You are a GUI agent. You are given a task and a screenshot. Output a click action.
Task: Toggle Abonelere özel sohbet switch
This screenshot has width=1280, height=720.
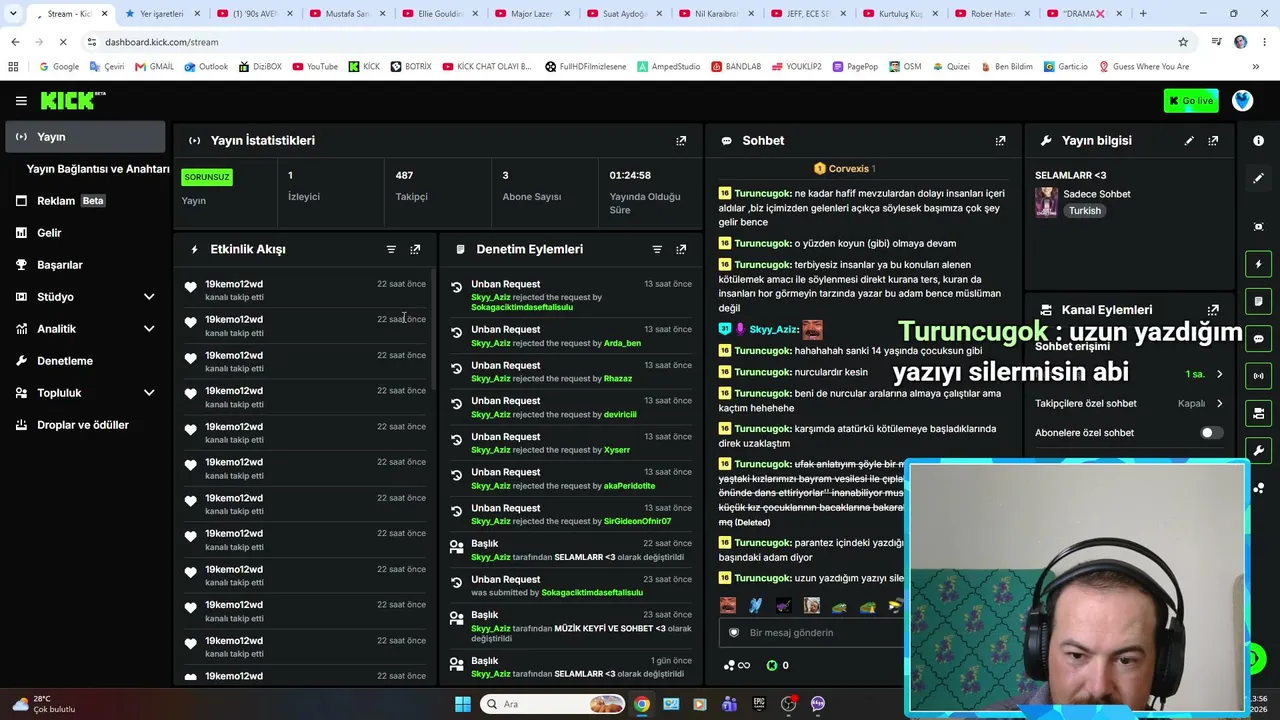[1211, 433]
